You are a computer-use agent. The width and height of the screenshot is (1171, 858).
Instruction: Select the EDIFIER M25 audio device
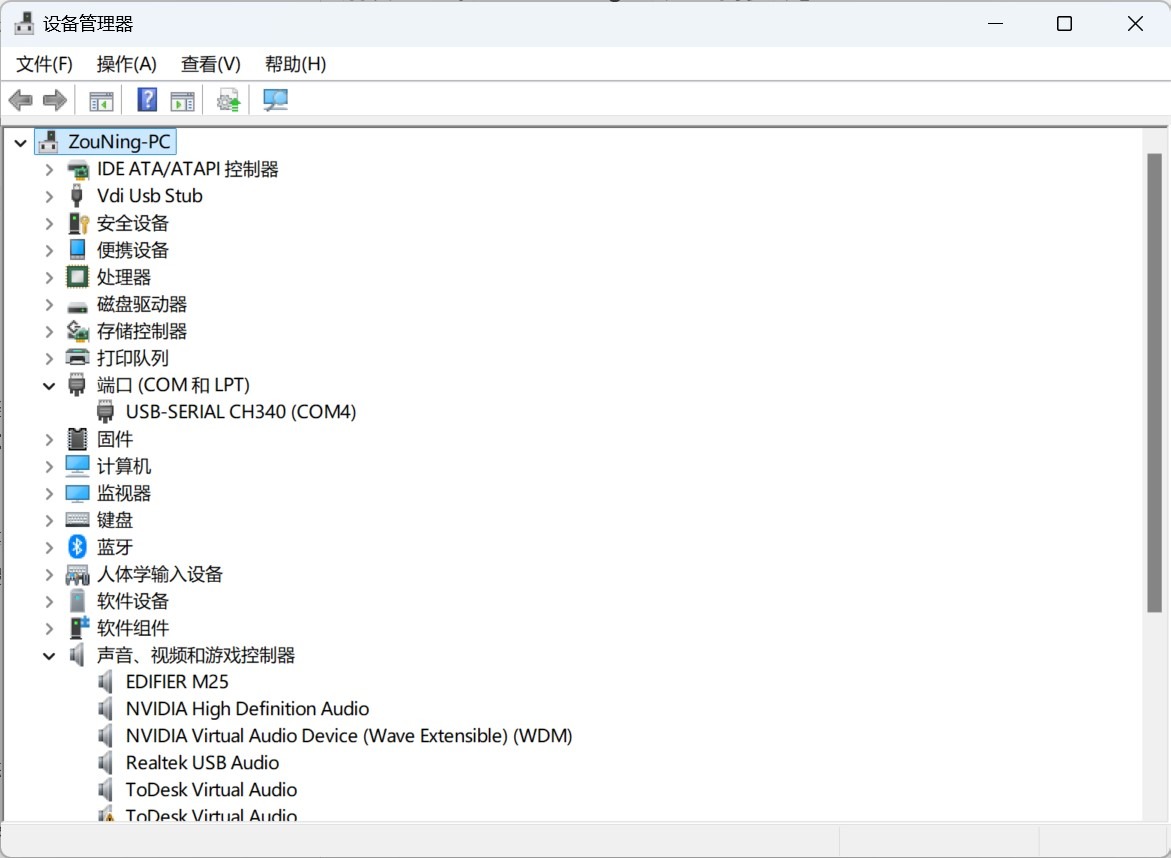point(177,682)
